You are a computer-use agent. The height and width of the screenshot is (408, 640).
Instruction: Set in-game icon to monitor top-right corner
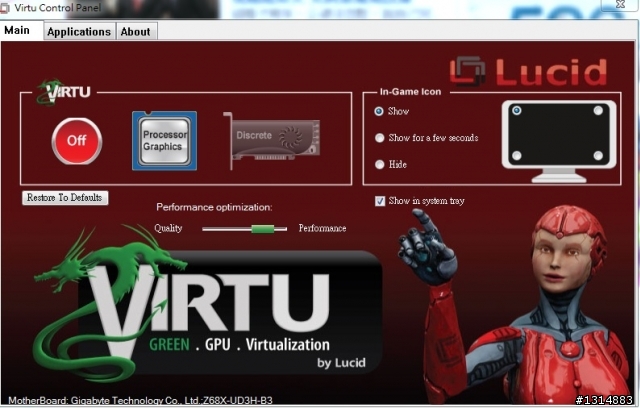coord(598,111)
